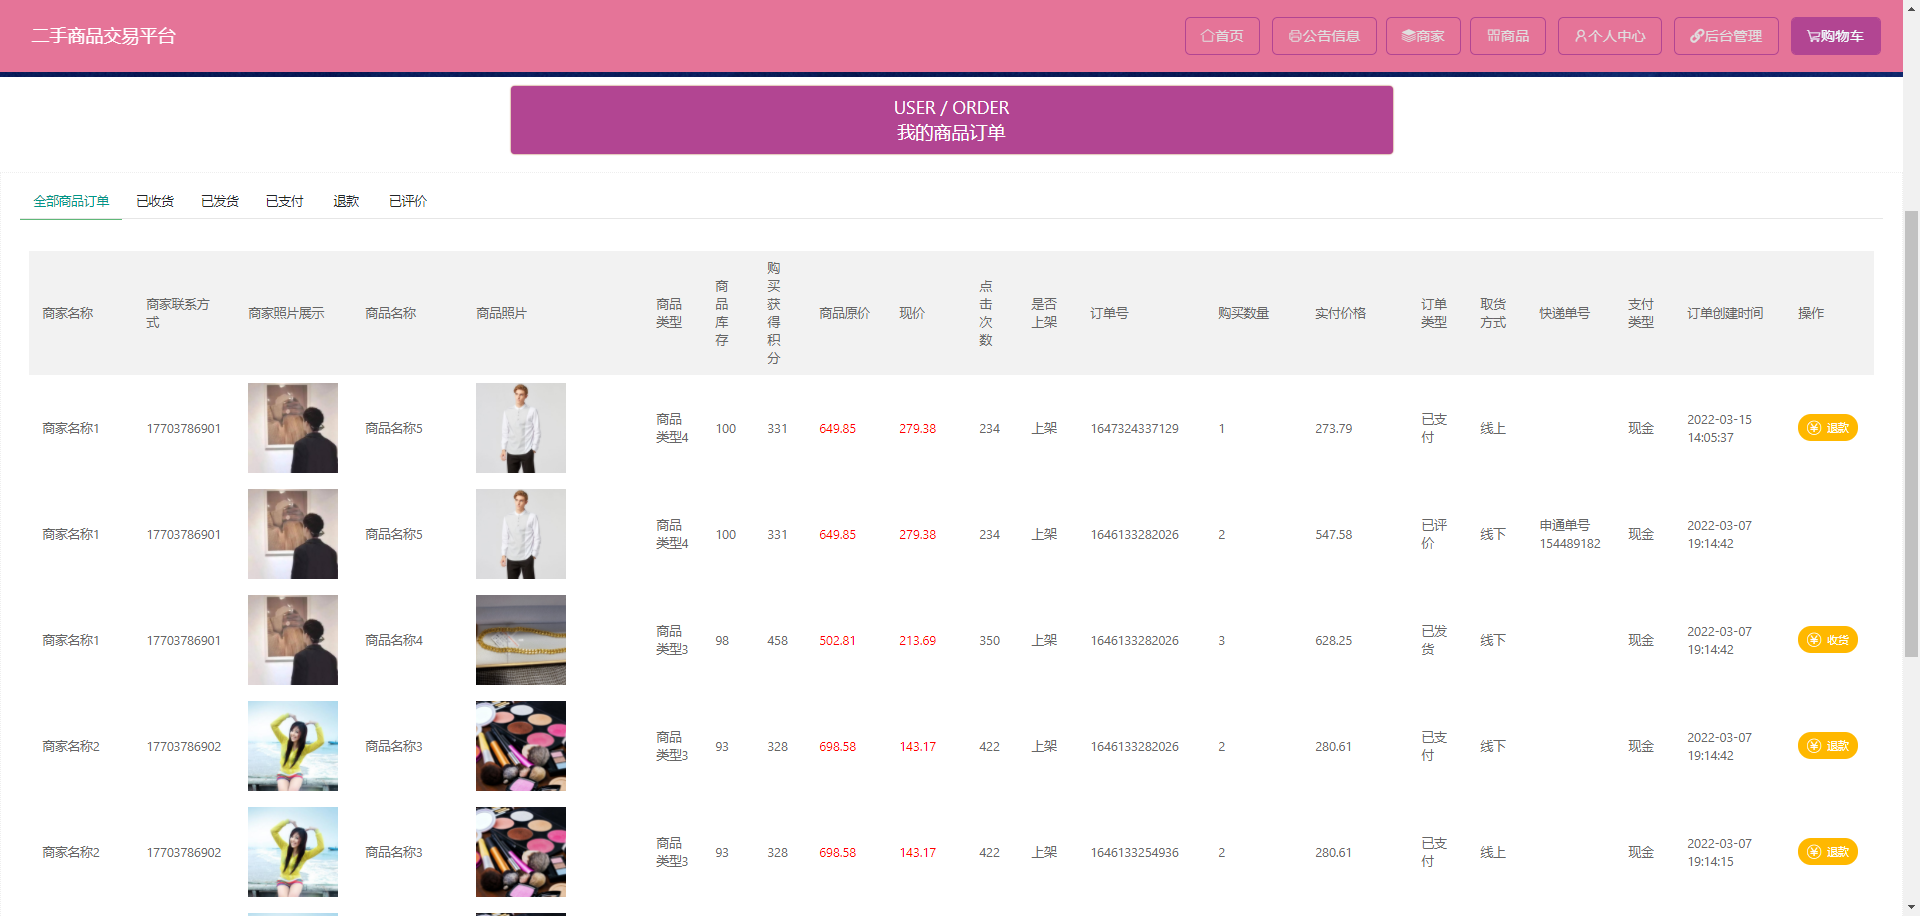Open white shirt photo in 已评价 order row
The image size is (1920, 916).
click(521, 534)
